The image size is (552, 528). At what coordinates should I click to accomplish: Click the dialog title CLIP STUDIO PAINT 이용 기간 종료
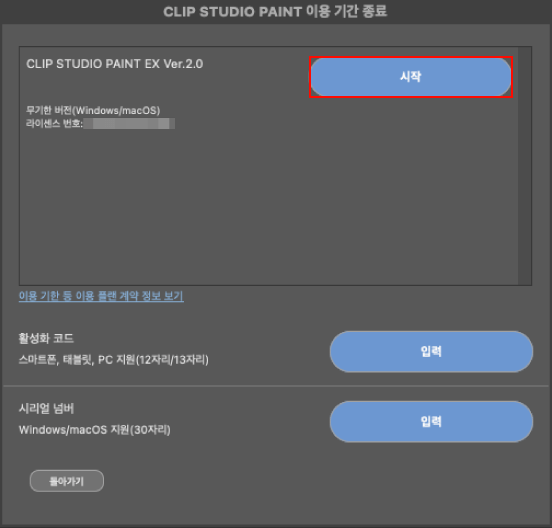coord(275,12)
